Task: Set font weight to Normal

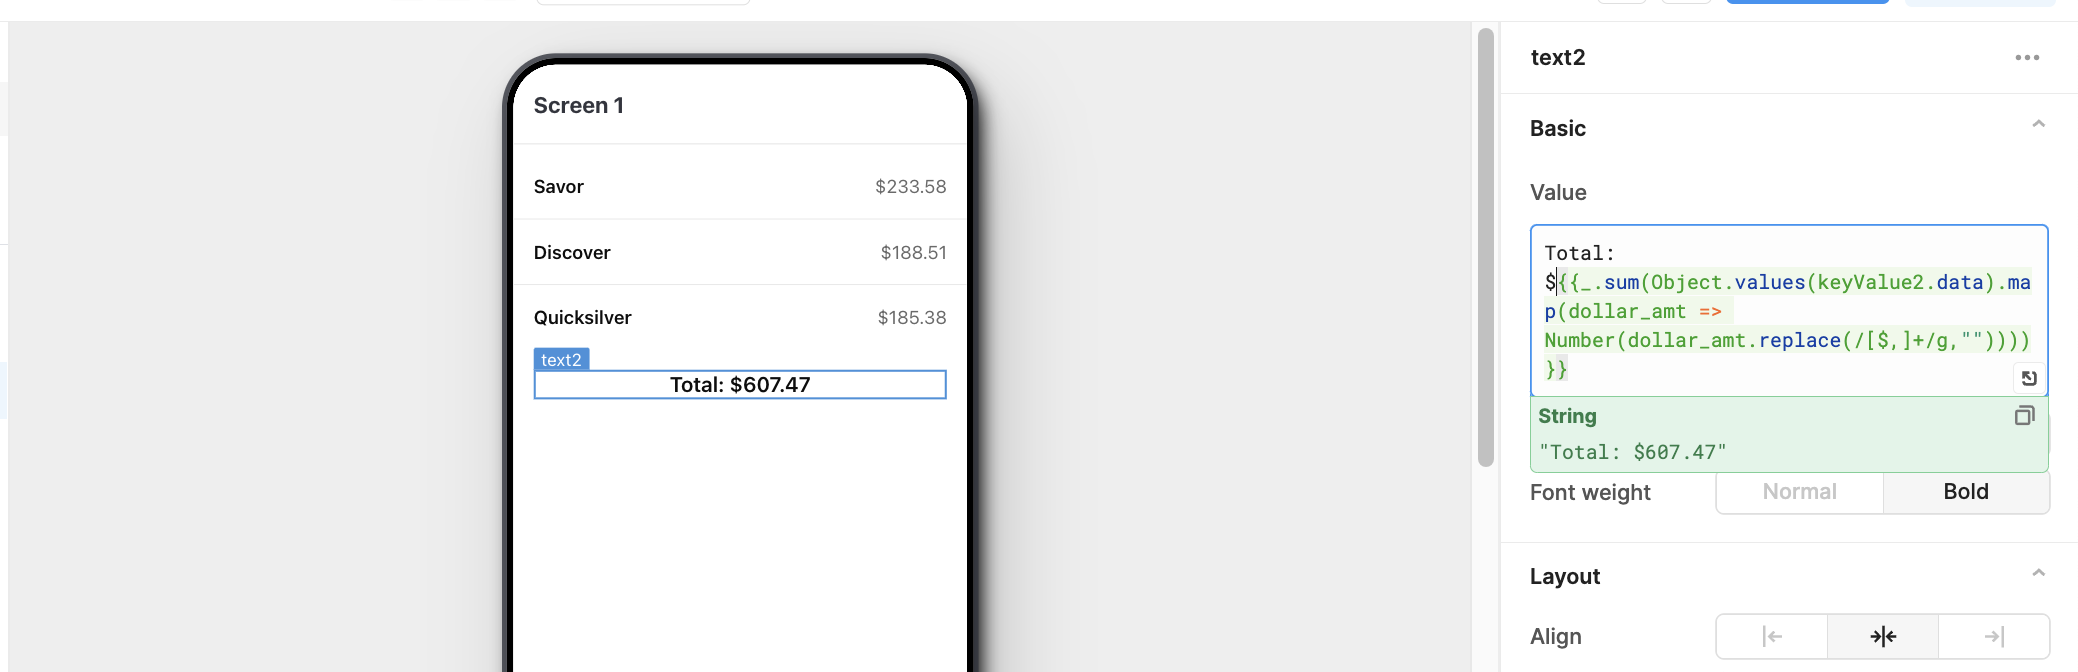Action: [1799, 492]
